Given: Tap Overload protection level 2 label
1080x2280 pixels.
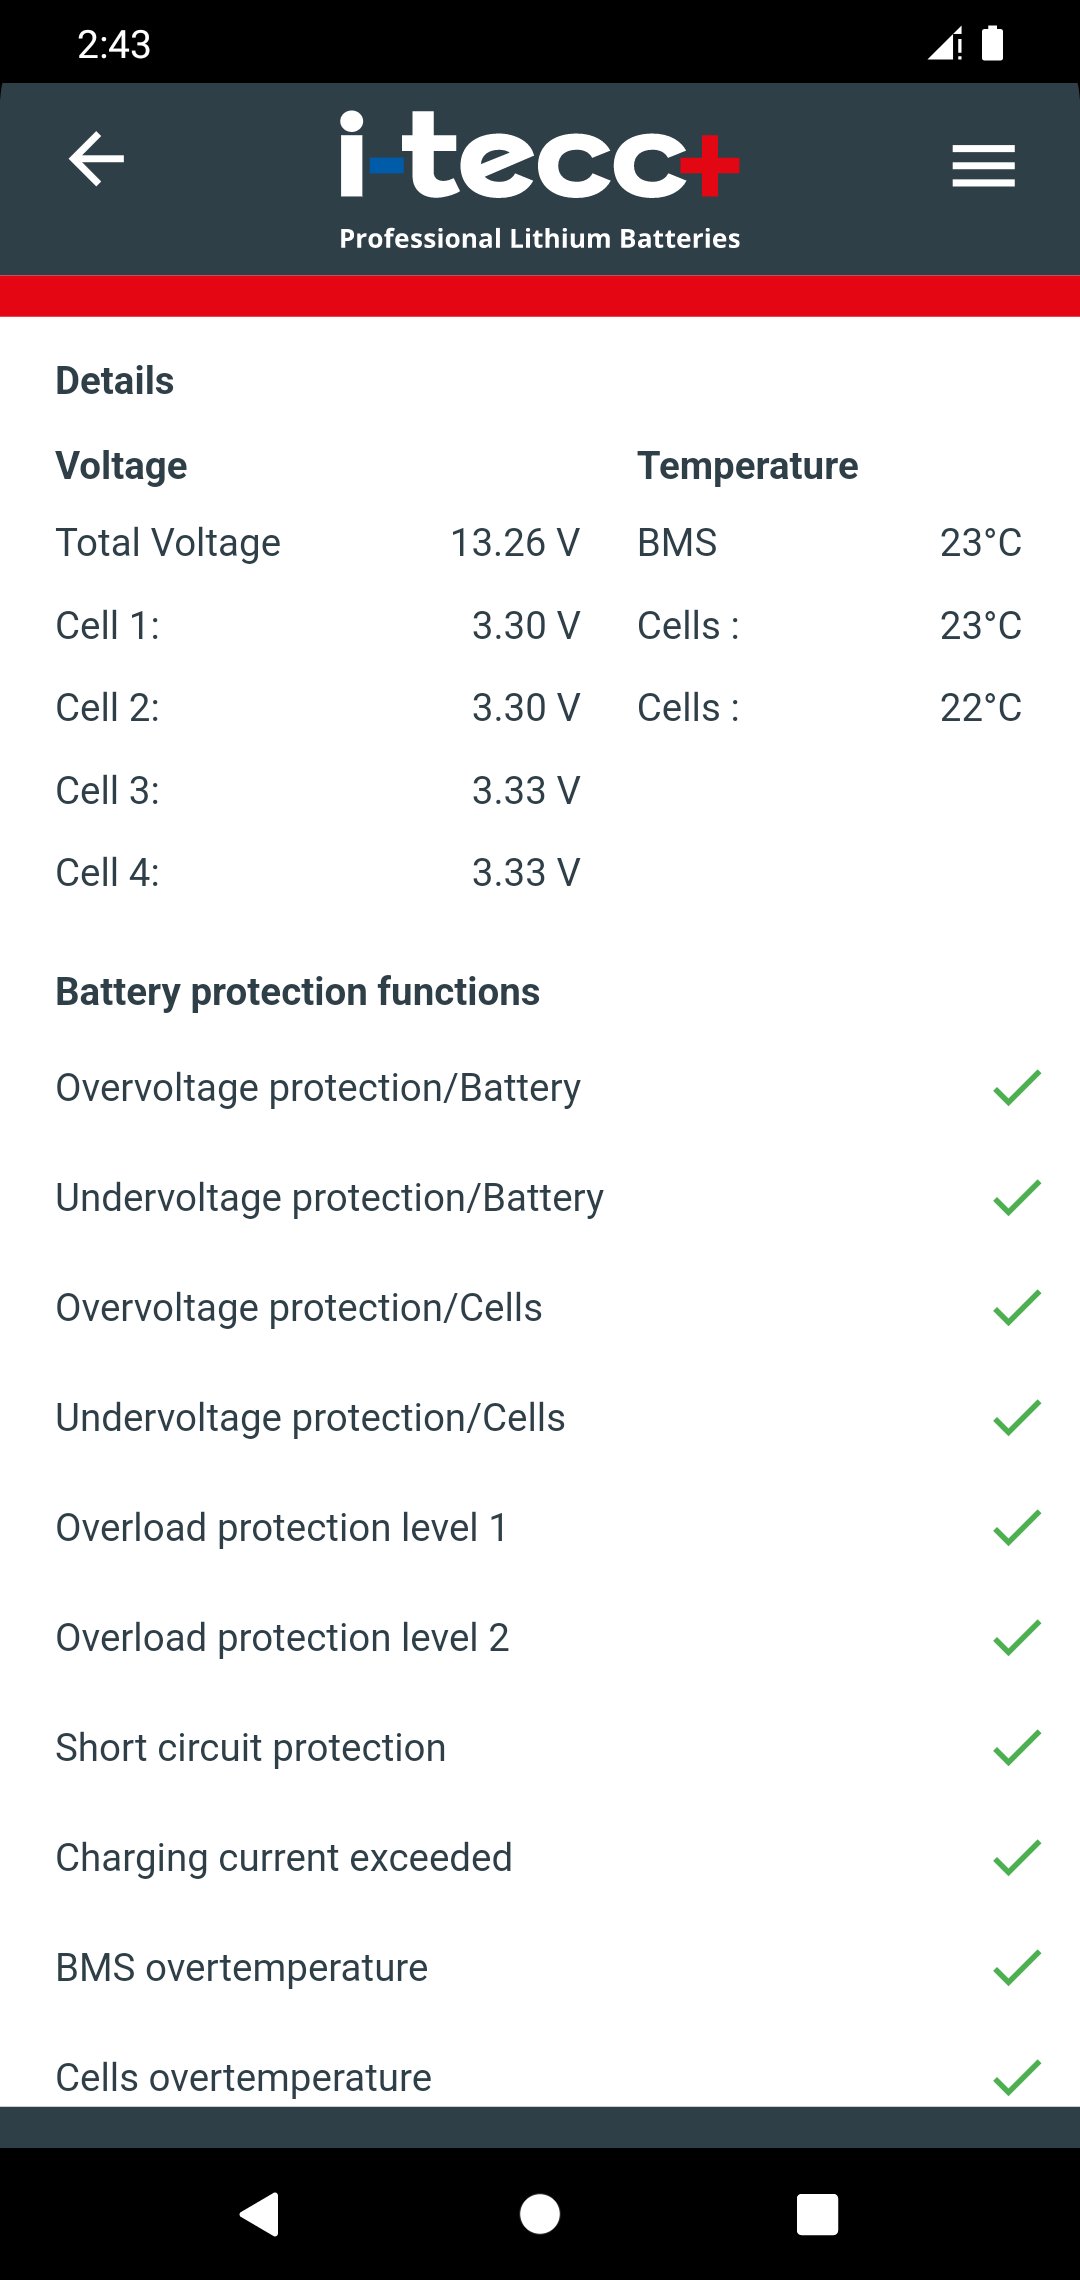Looking at the screenshot, I should coord(282,1638).
